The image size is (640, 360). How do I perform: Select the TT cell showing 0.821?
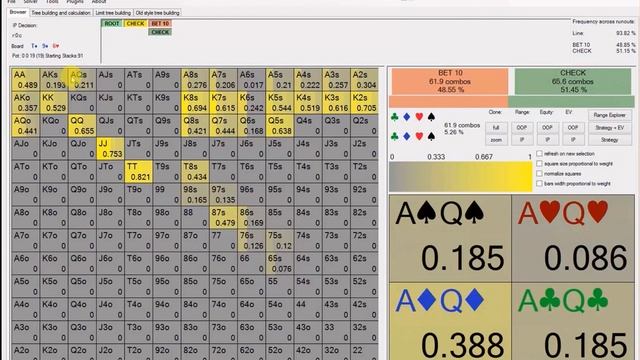tap(138, 171)
